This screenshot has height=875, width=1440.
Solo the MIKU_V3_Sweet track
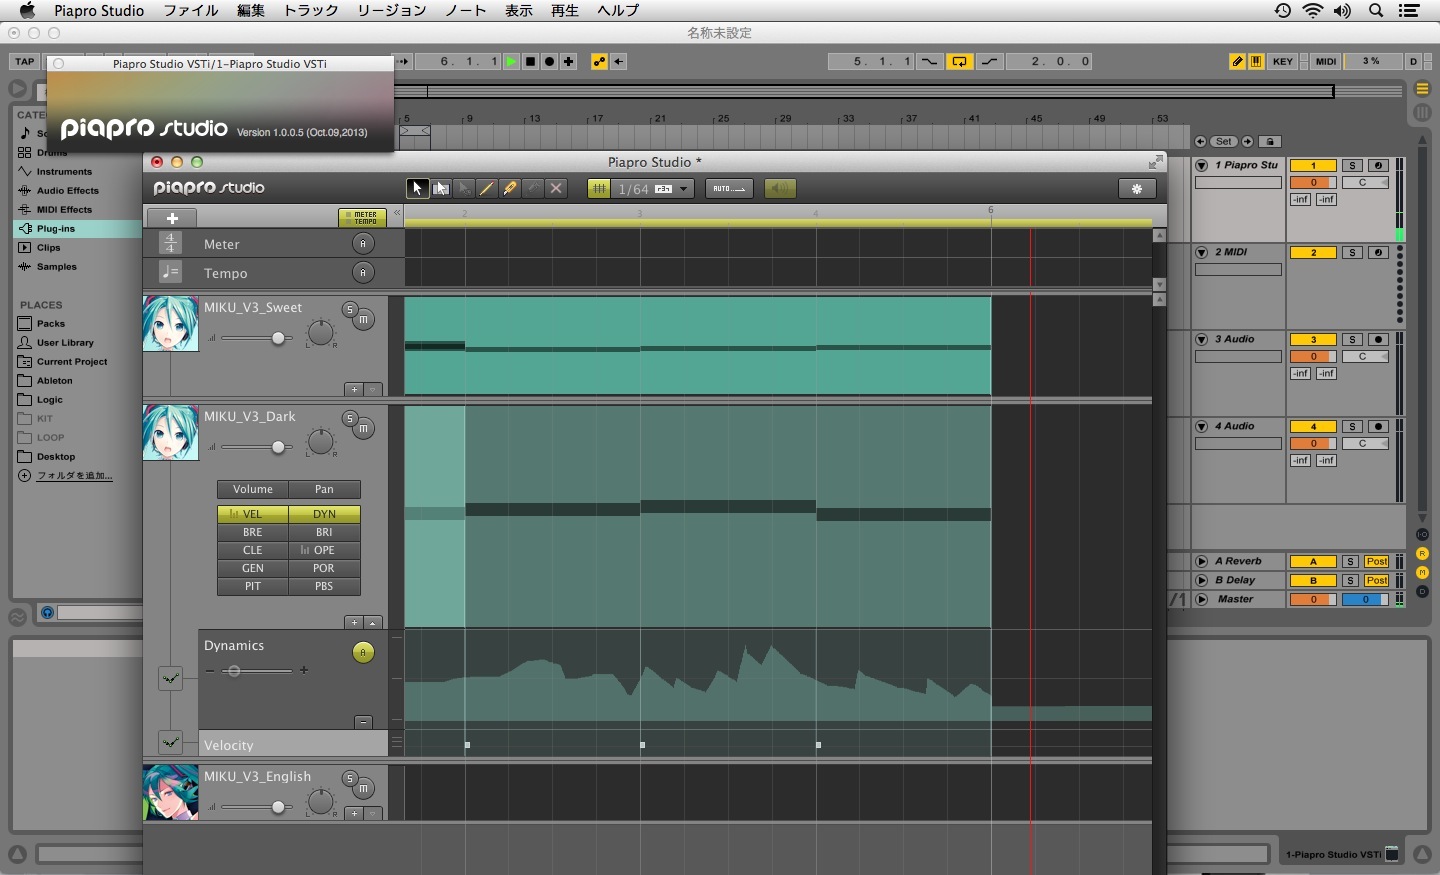[349, 309]
